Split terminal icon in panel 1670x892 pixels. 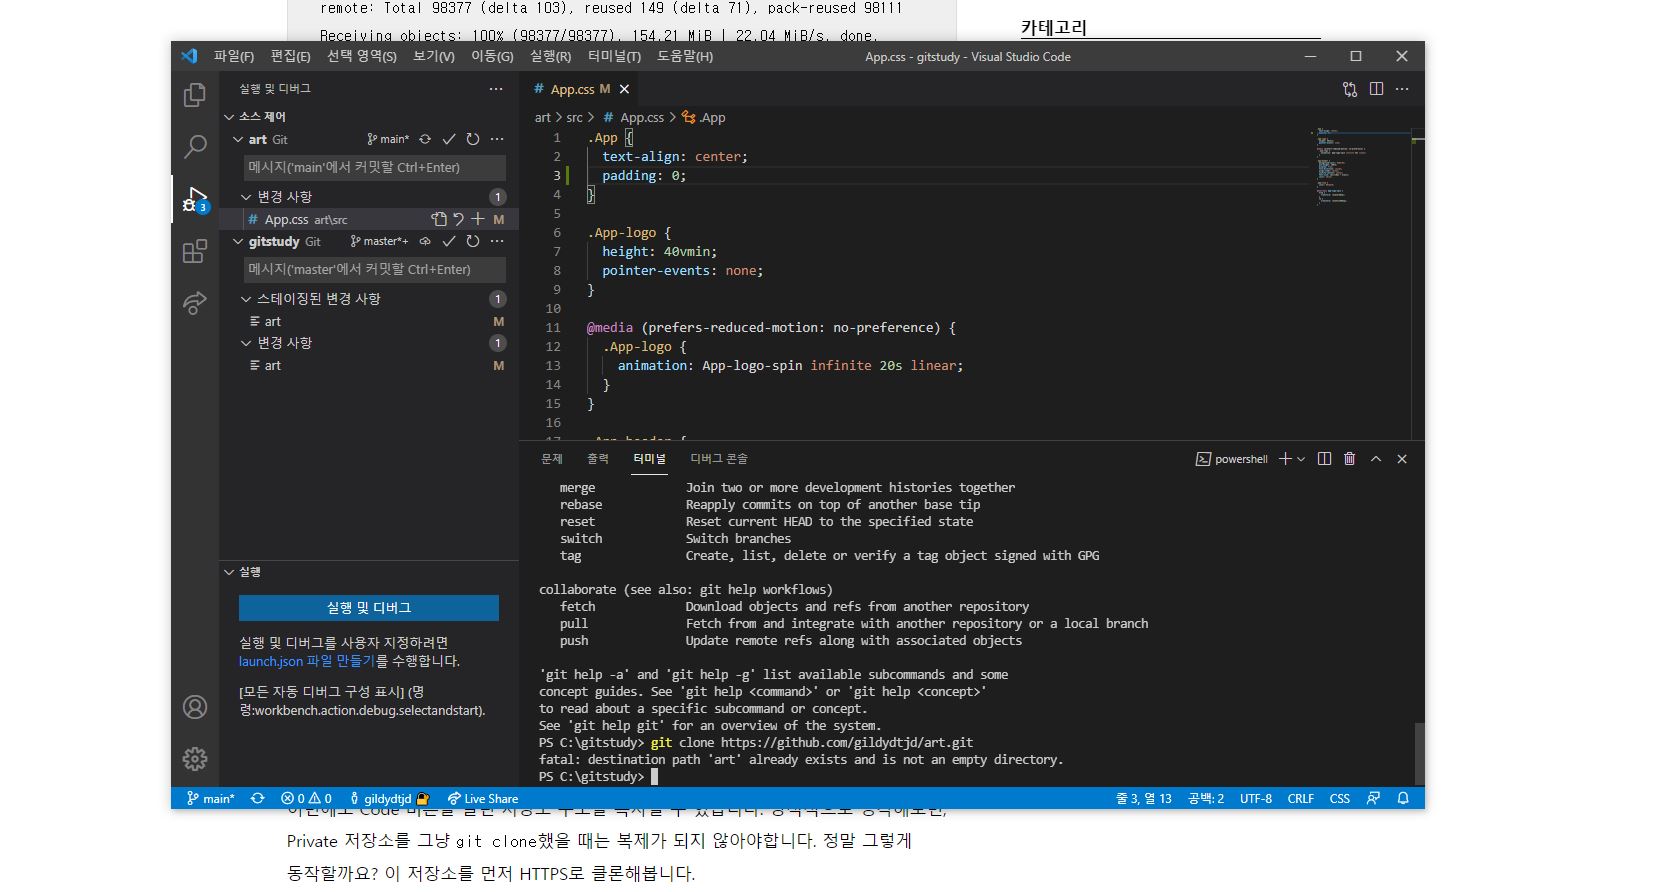coord(1324,459)
